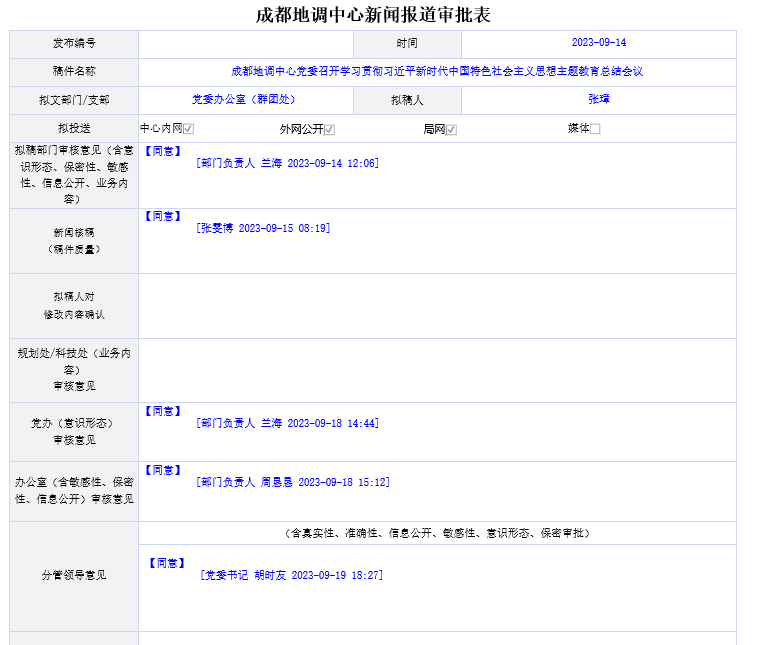
Task: Toggle the 中心内网 checkbox
Action: click(x=188, y=129)
